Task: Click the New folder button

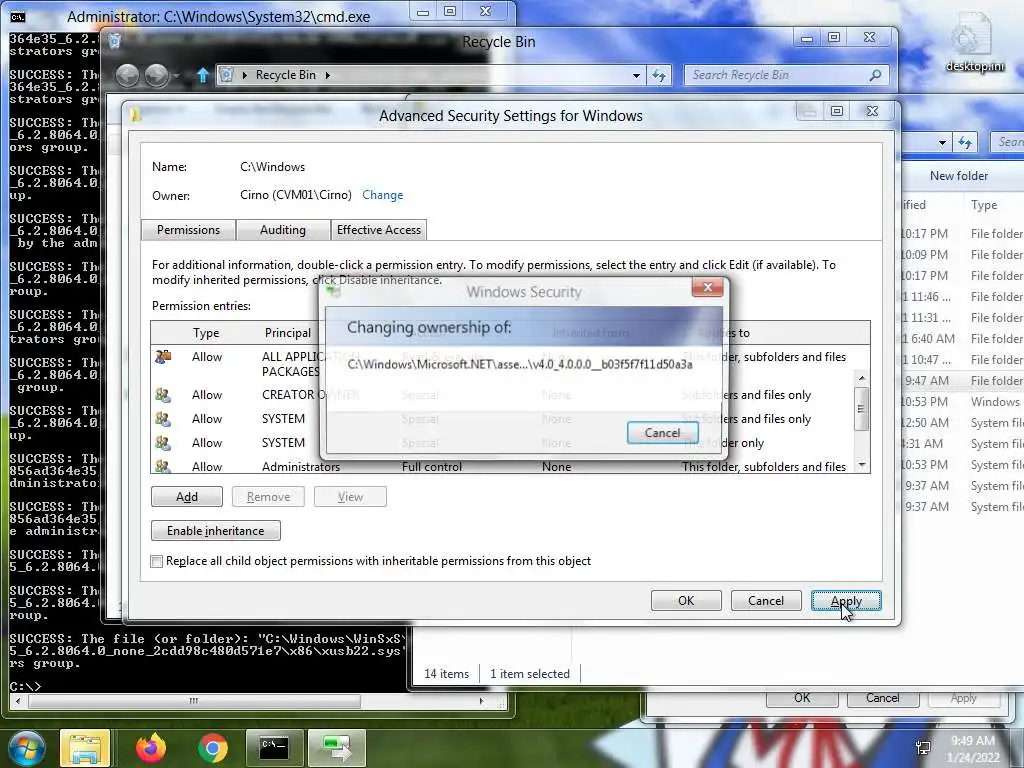Action: tap(959, 176)
